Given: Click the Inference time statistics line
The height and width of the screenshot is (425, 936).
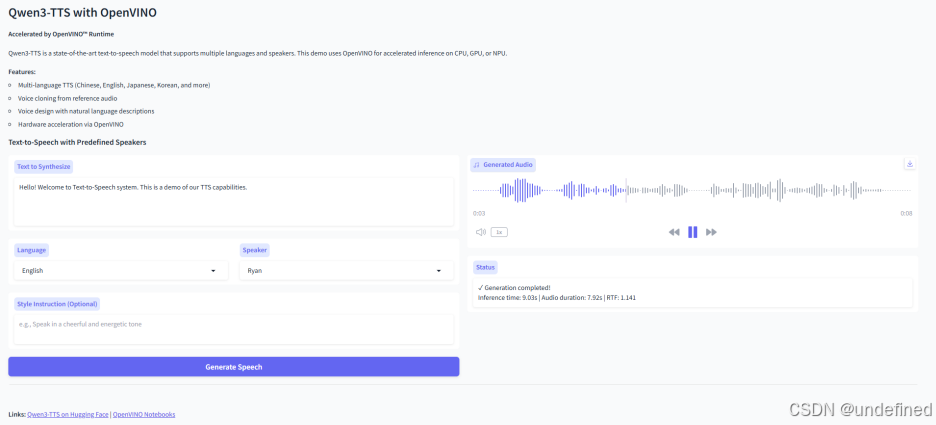Looking at the screenshot, I should [557, 297].
